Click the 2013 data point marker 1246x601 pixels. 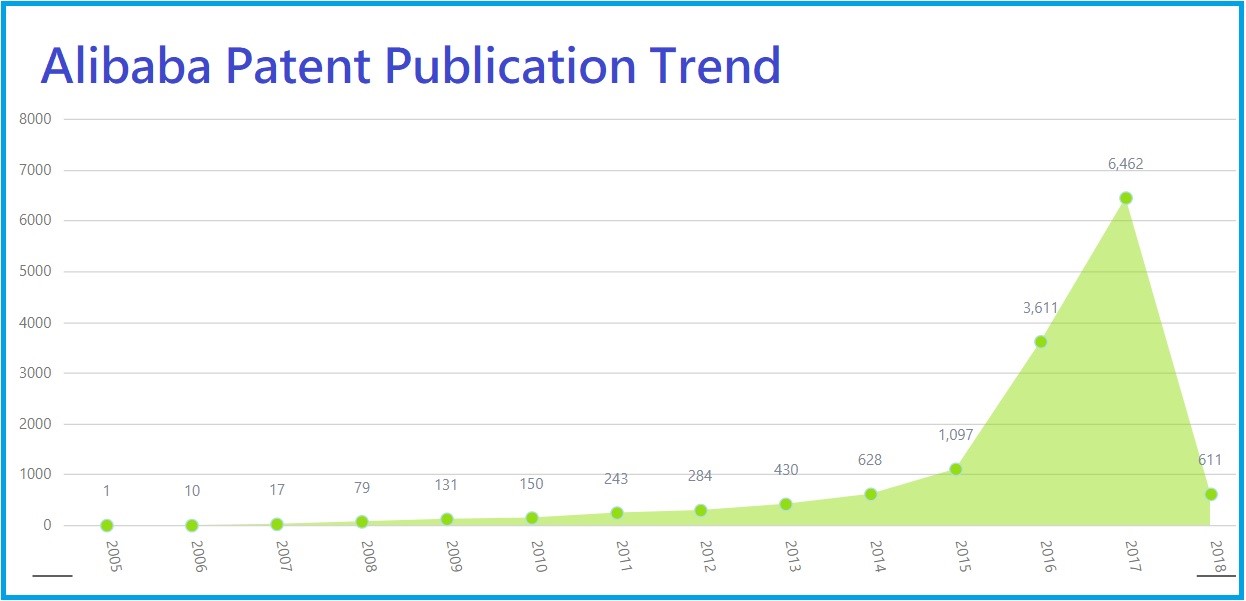[x=786, y=504]
